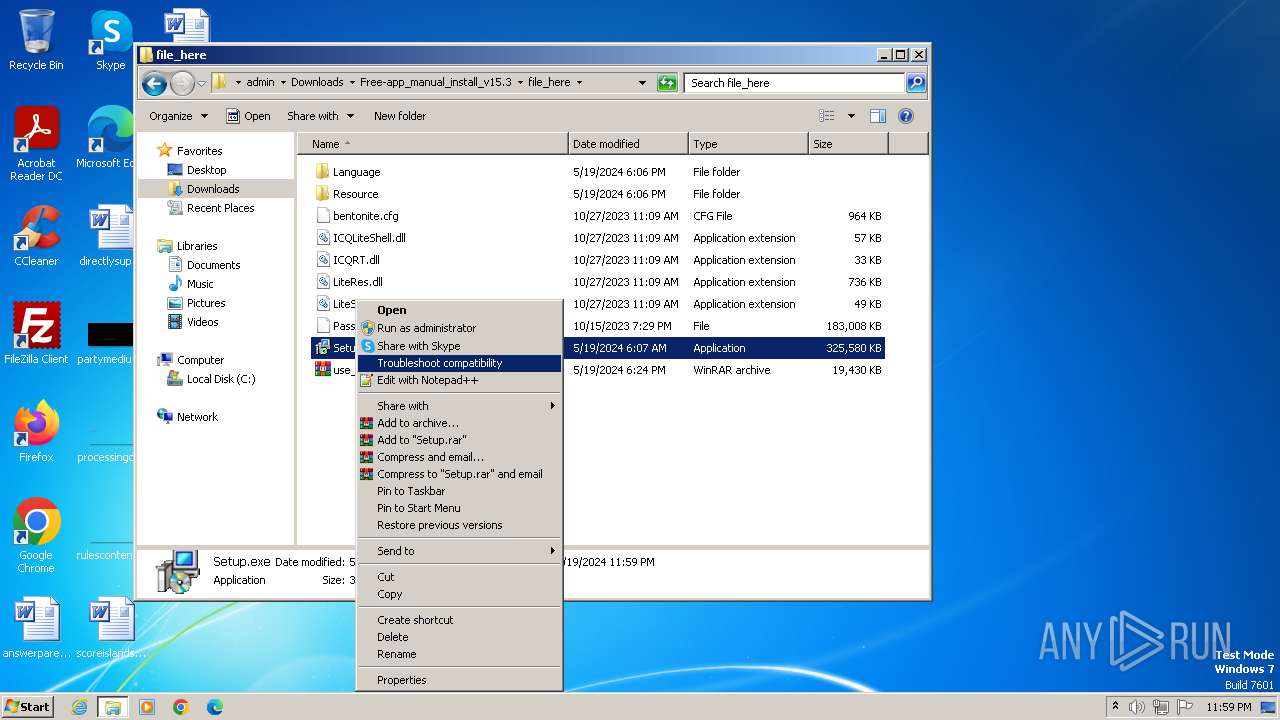Sort by Size column header
Image resolution: width=1280 pixels, height=720 pixels.
click(848, 144)
